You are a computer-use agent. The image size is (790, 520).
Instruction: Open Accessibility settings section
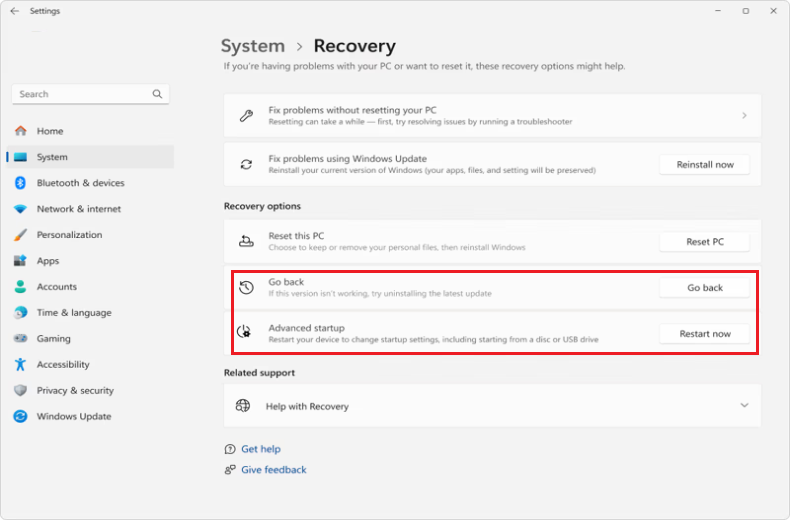(x=91, y=364)
